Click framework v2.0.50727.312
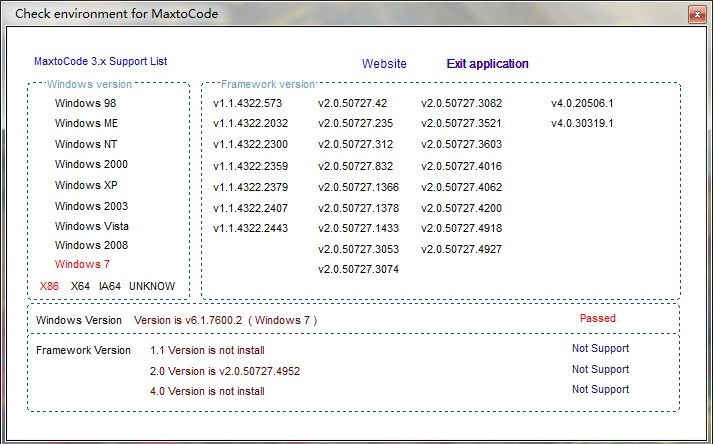 pyautogui.click(x=356, y=144)
